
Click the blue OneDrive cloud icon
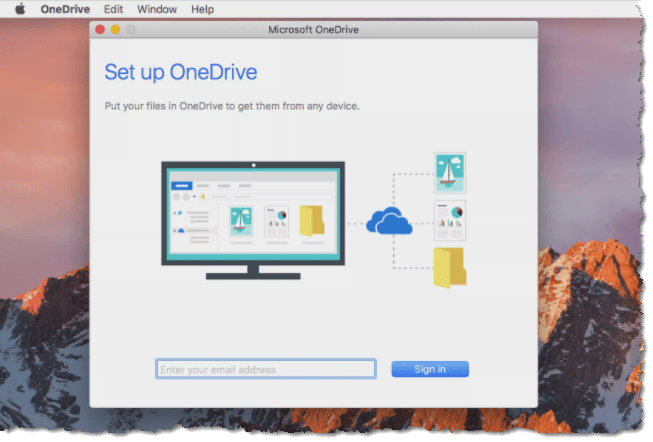coord(388,221)
